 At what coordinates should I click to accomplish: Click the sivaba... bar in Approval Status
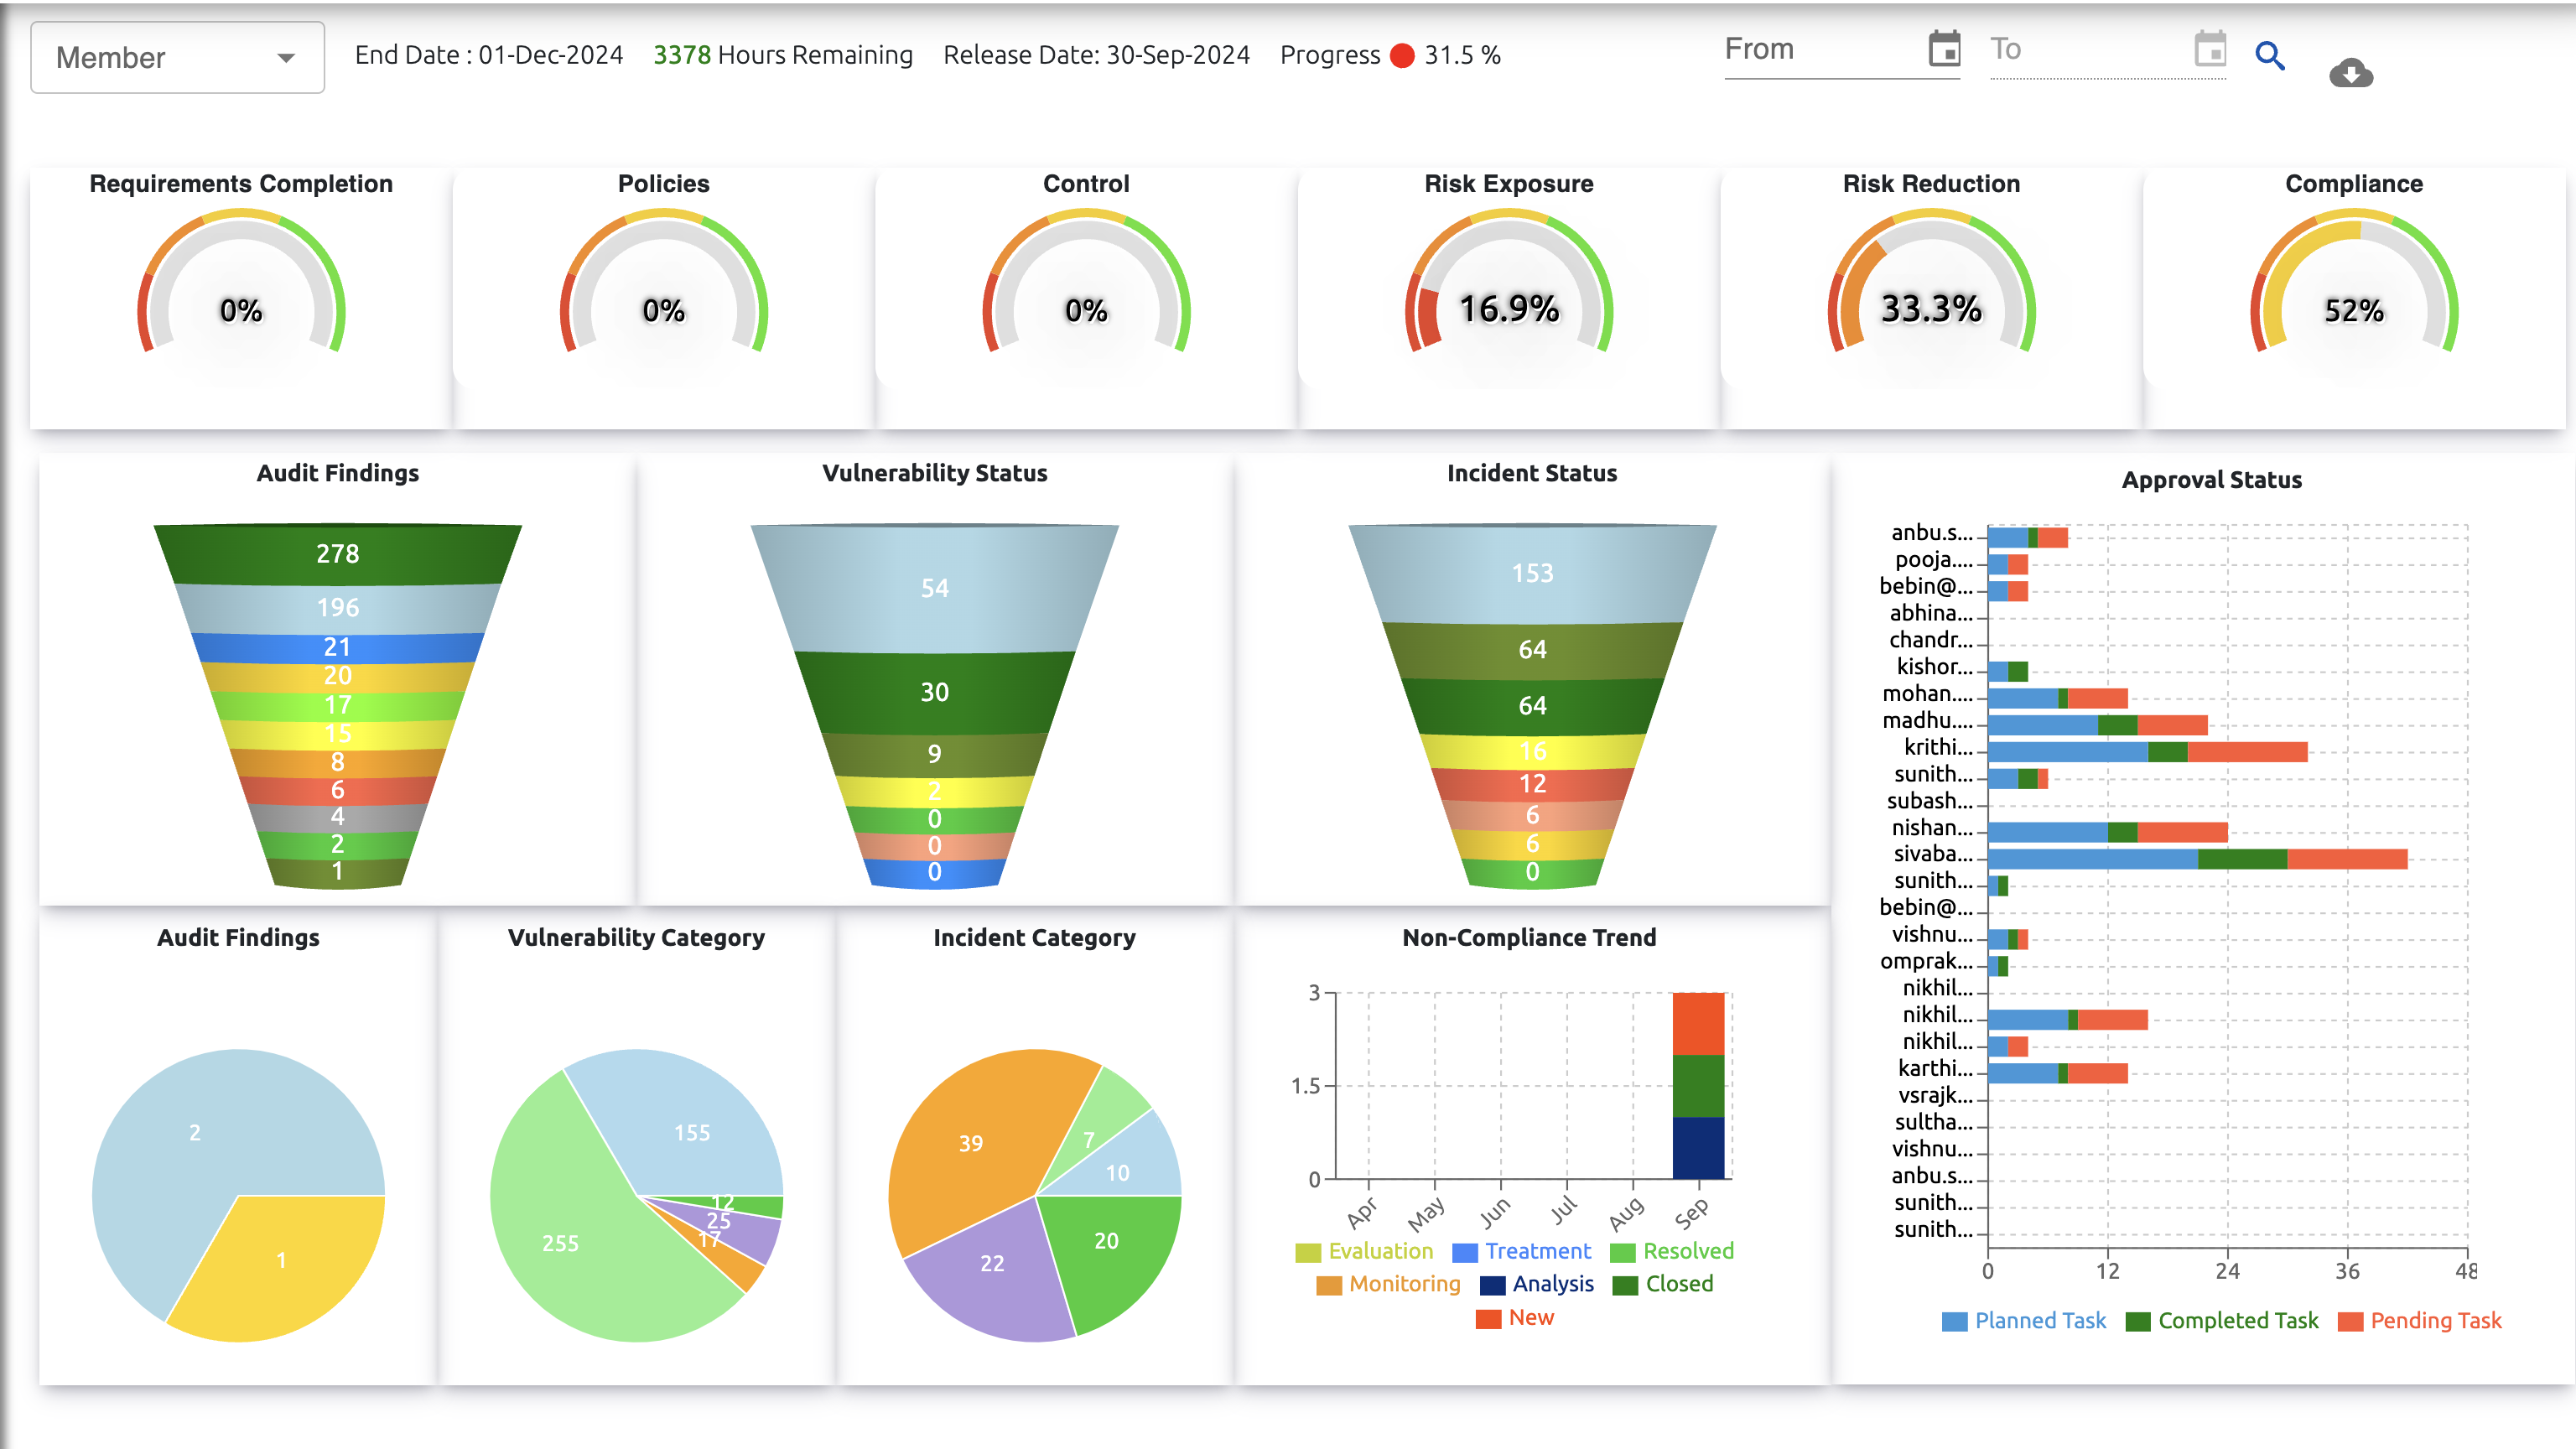tap(2198, 859)
